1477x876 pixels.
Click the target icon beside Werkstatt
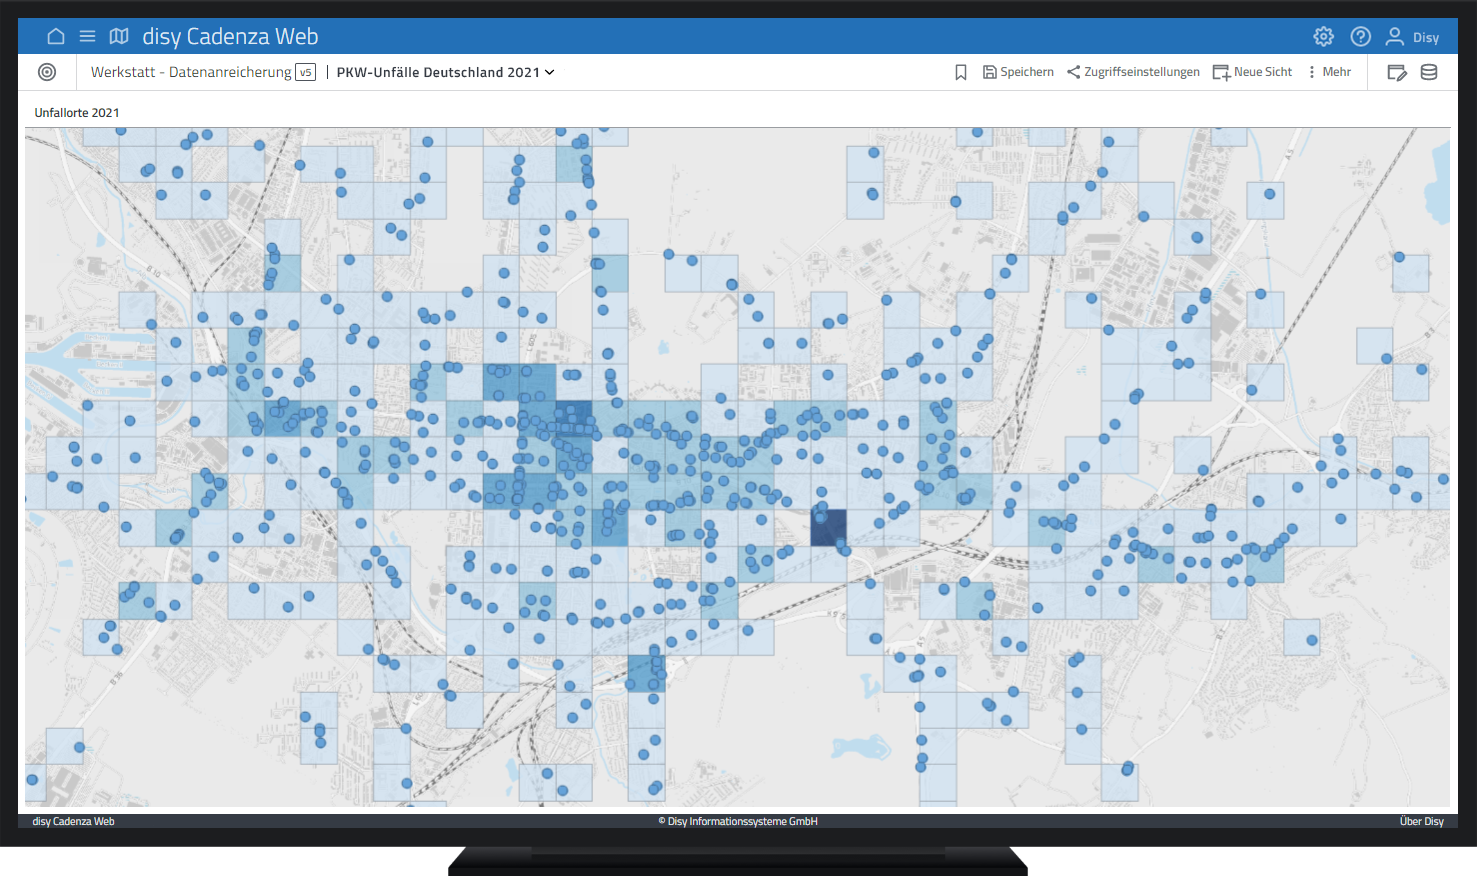pyautogui.click(x=47, y=72)
